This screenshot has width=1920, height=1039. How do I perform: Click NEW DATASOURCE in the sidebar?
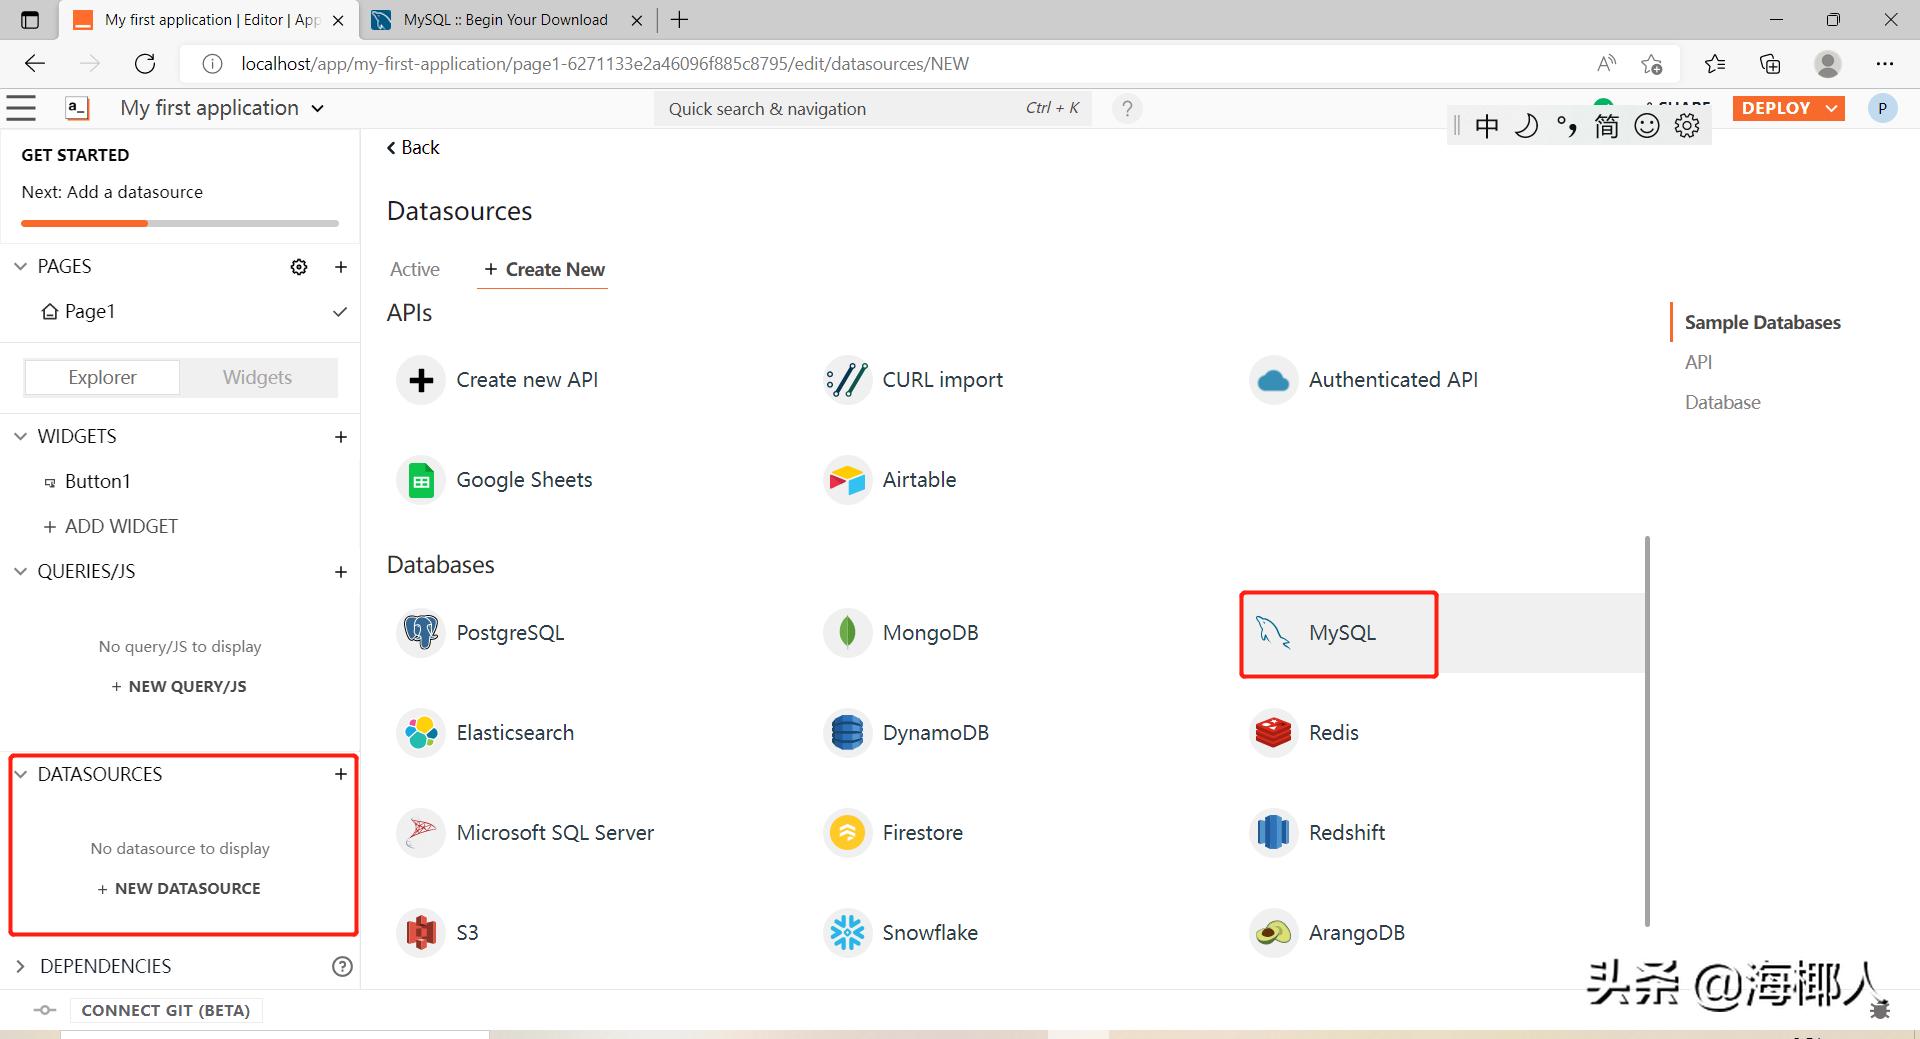tap(179, 888)
